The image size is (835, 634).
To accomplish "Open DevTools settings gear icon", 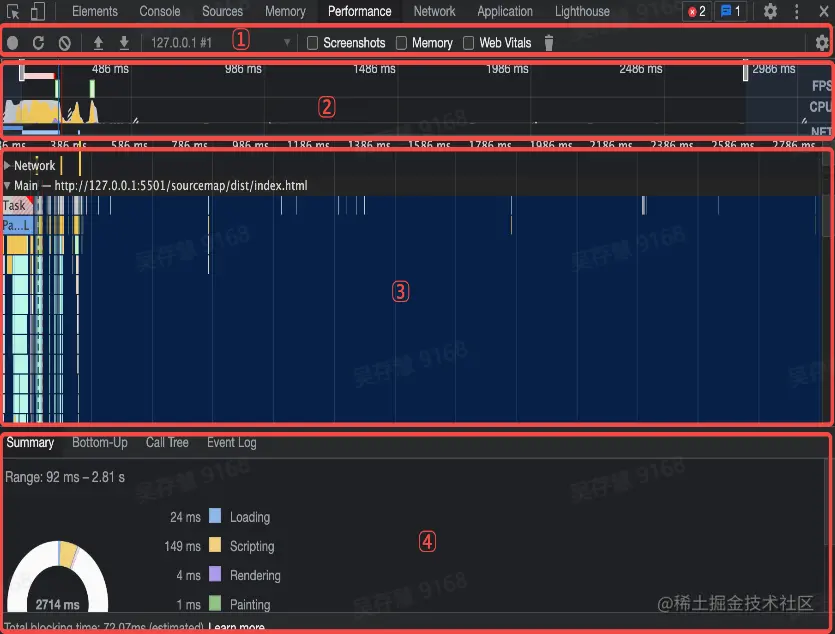I will click(770, 11).
